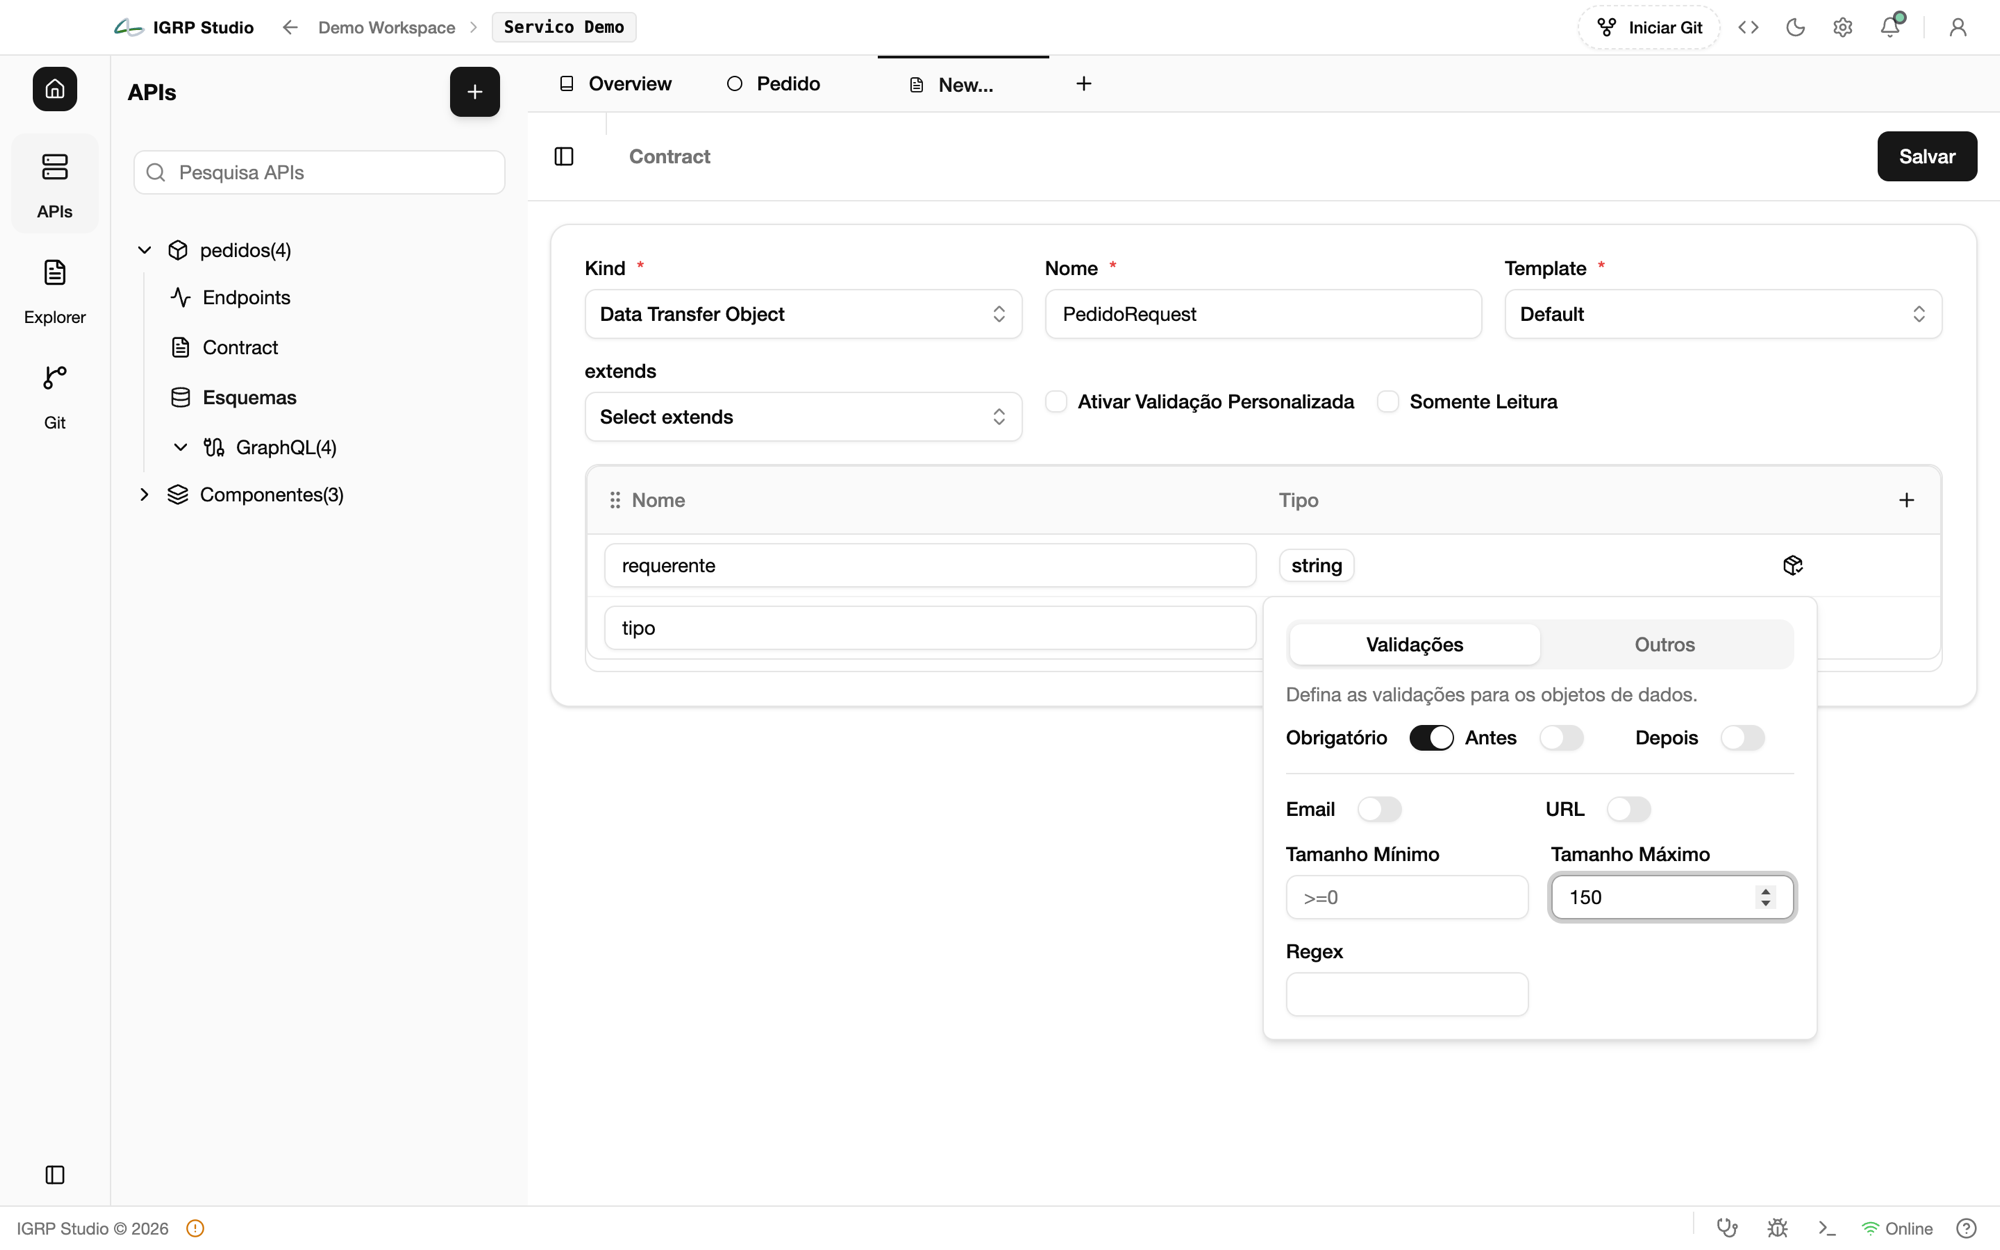Image resolution: width=2000 pixels, height=1250 pixels.
Task: Open the user profile icon
Action: pyautogui.click(x=1957, y=27)
